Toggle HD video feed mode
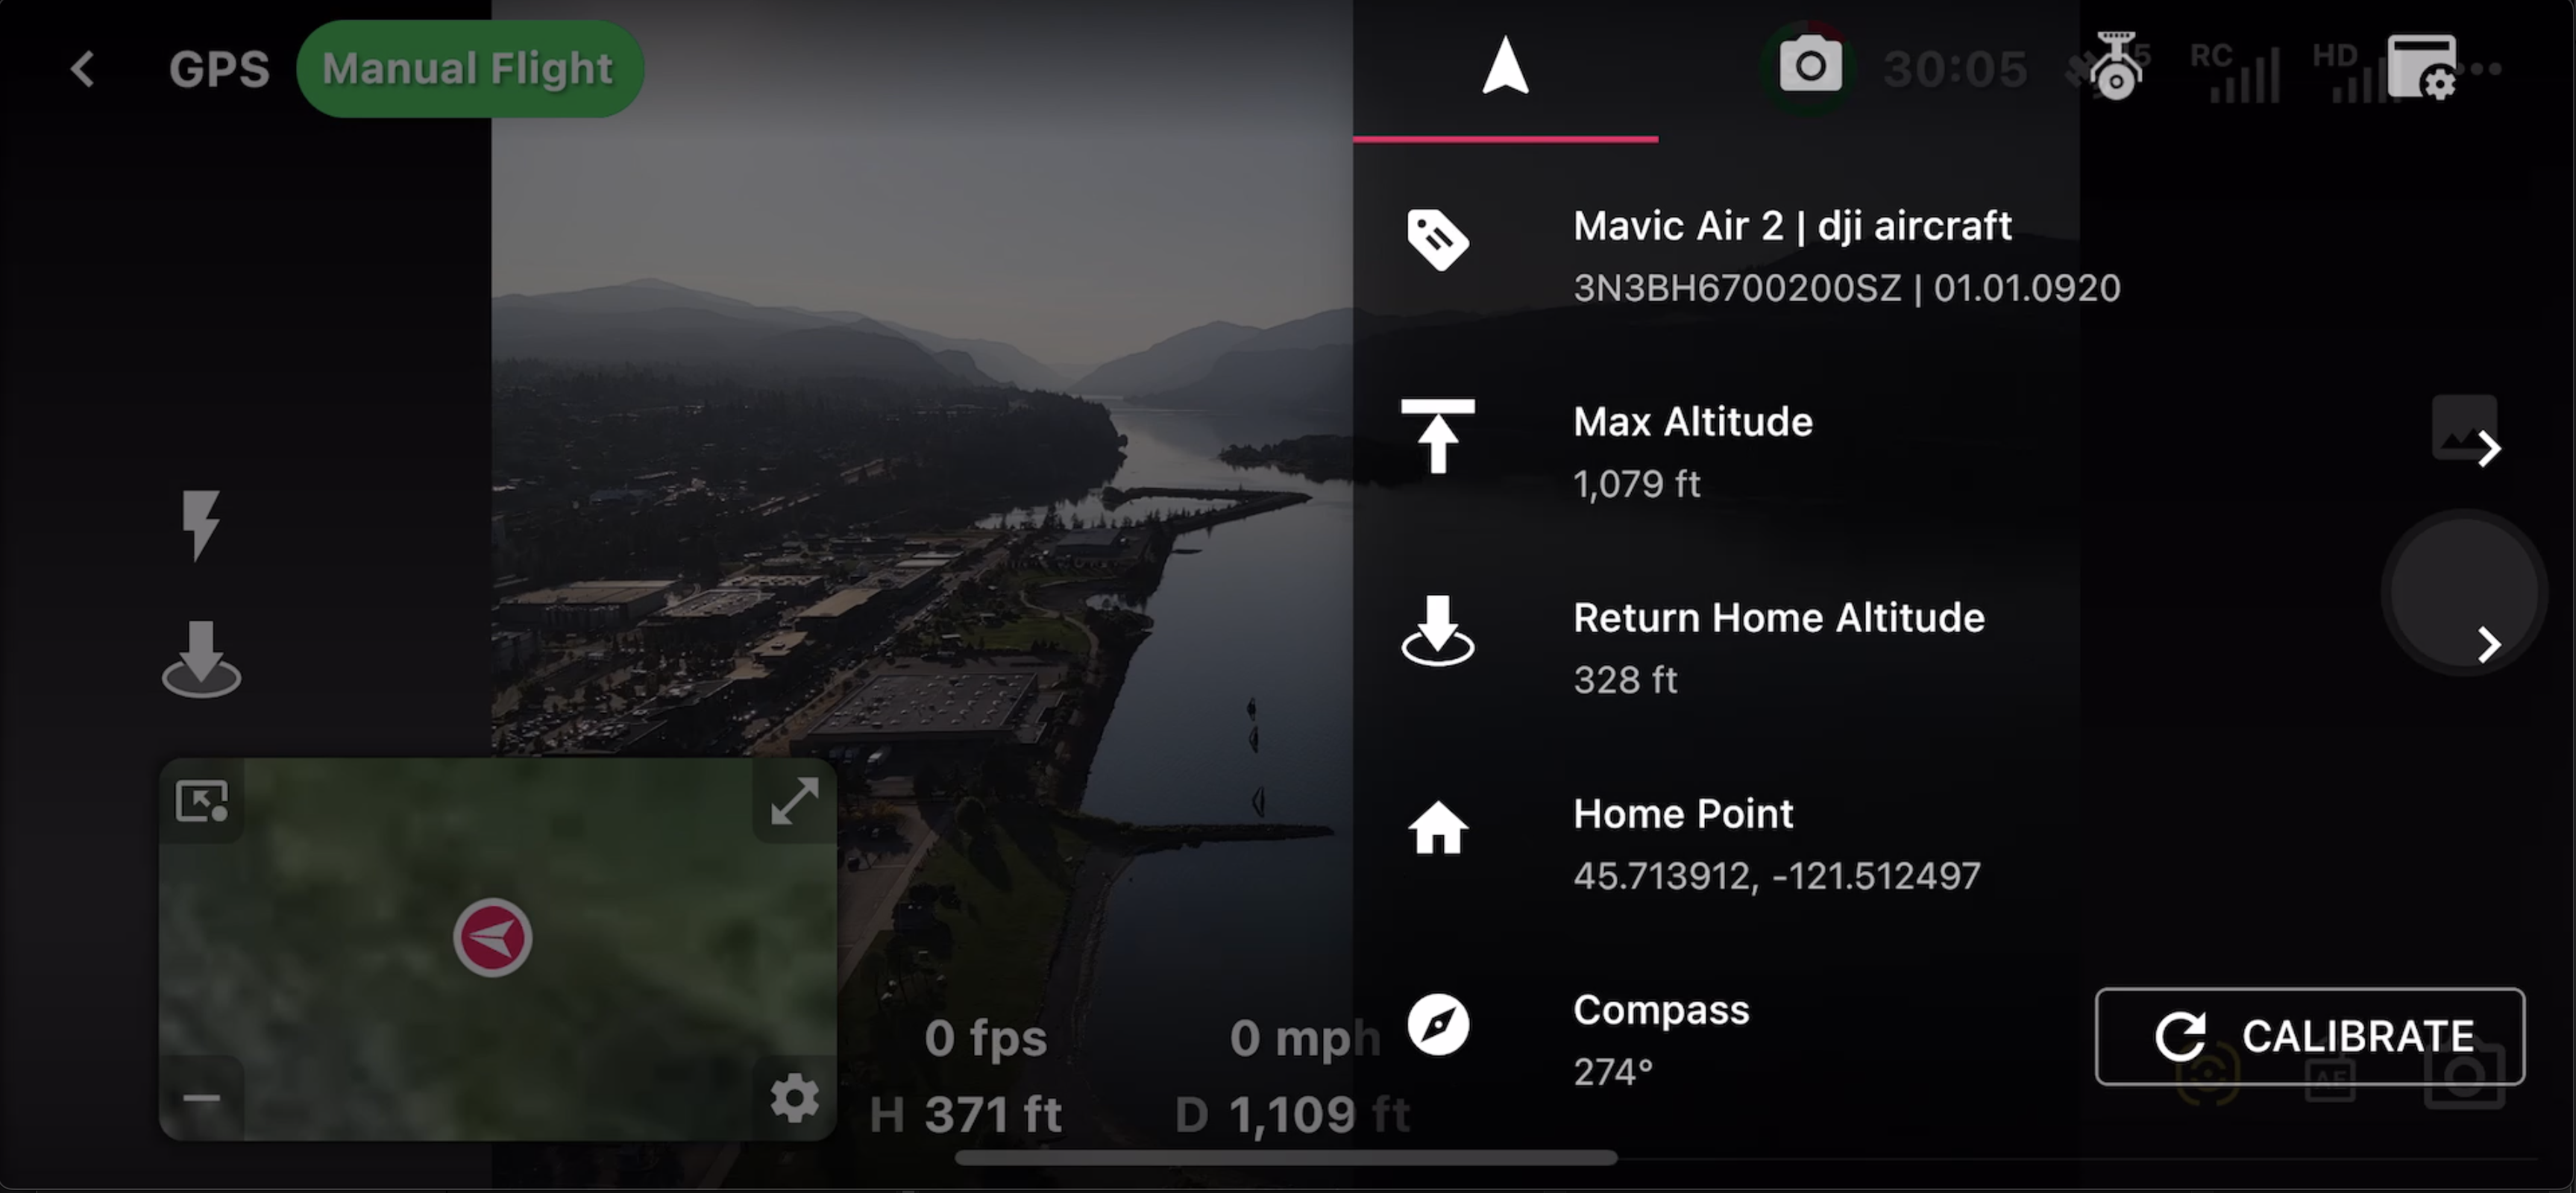2576x1193 pixels. coord(2333,66)
